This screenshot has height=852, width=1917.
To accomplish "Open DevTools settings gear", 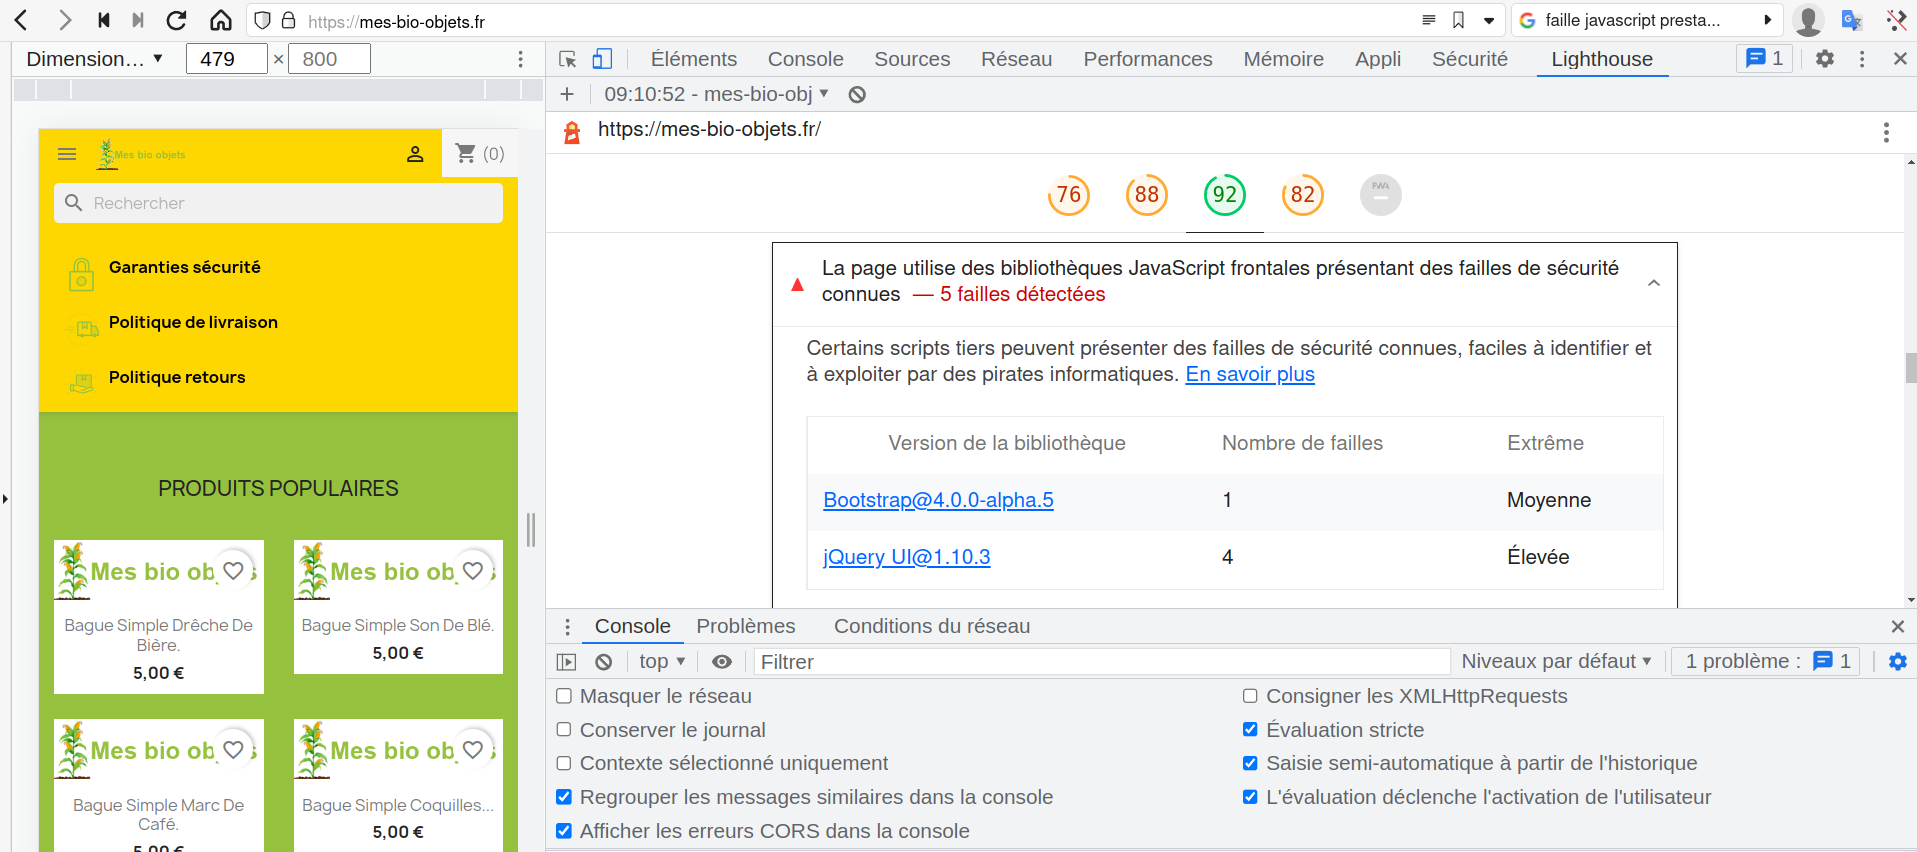I will click(1825, 59).
